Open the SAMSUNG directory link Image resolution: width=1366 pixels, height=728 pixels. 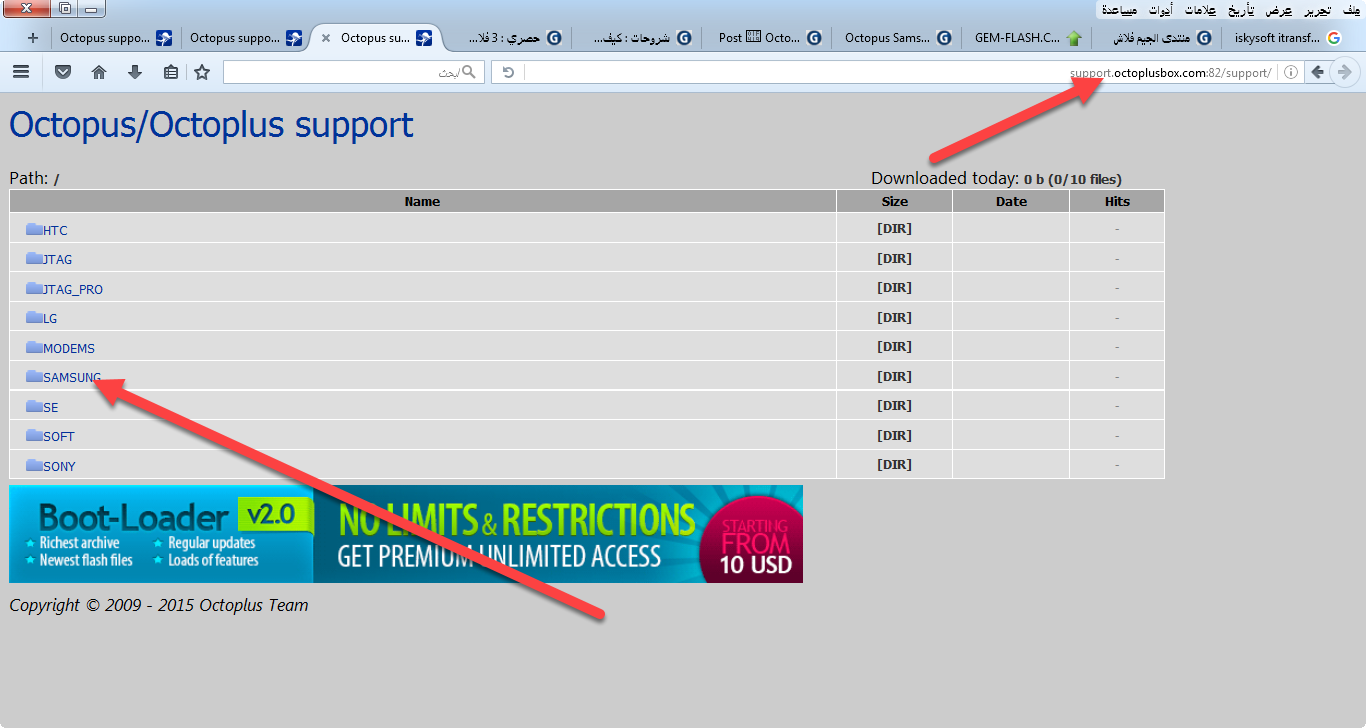[72, 378]
